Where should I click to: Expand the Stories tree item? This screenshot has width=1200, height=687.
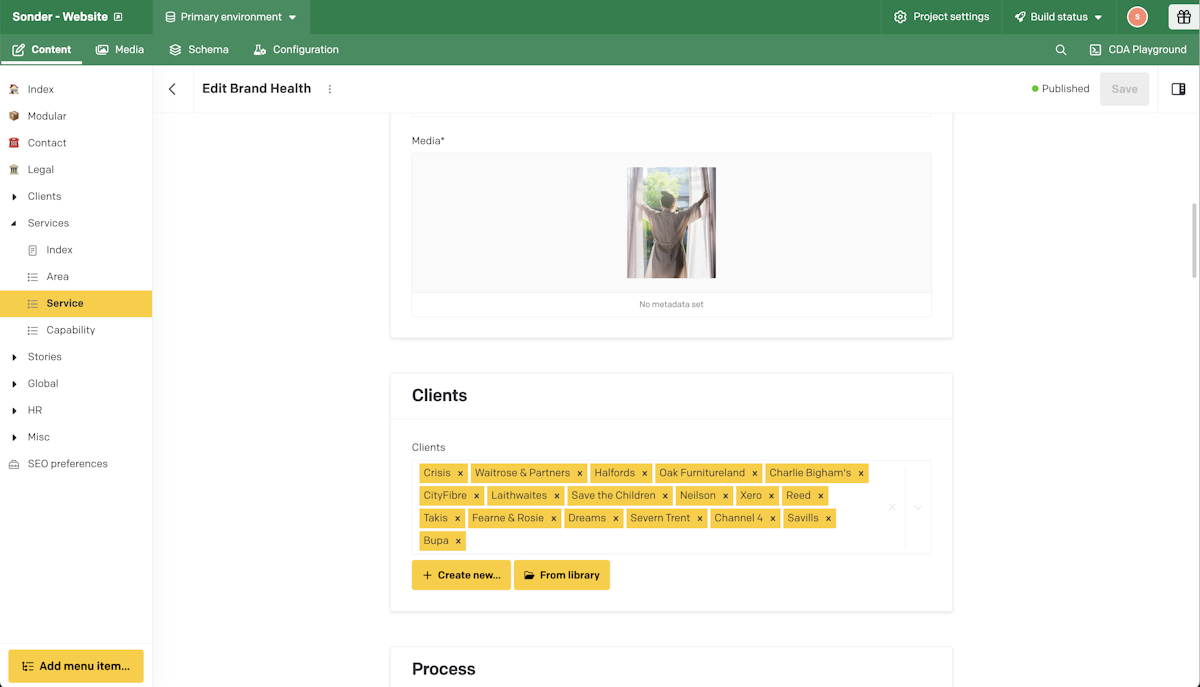(x=14, y=357)
